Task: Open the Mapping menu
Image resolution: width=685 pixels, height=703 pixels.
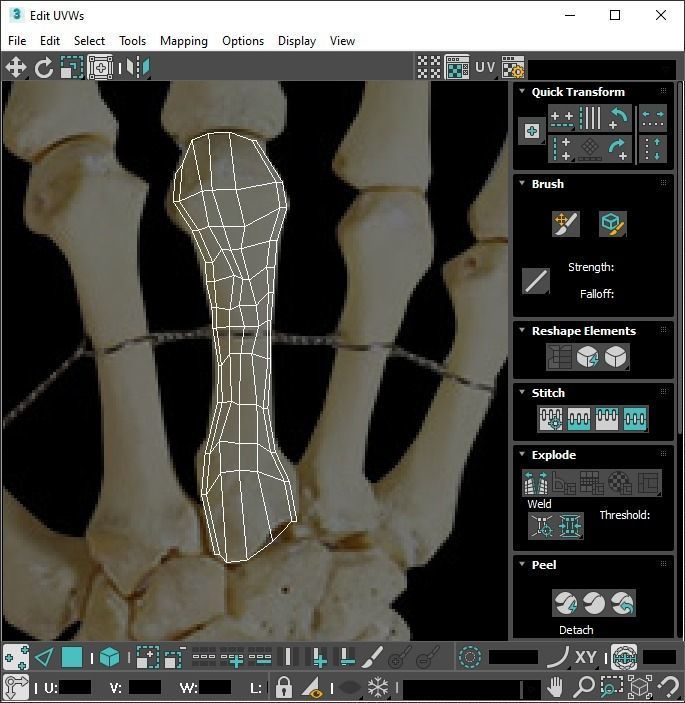Action: click(x=184, y=41)
